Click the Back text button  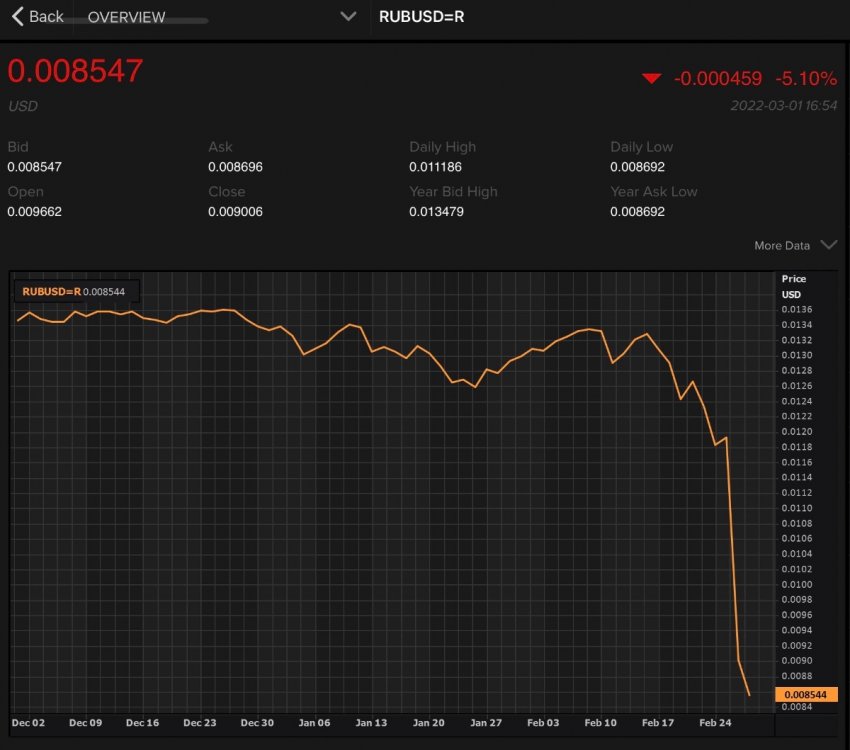tap(46, 16)
